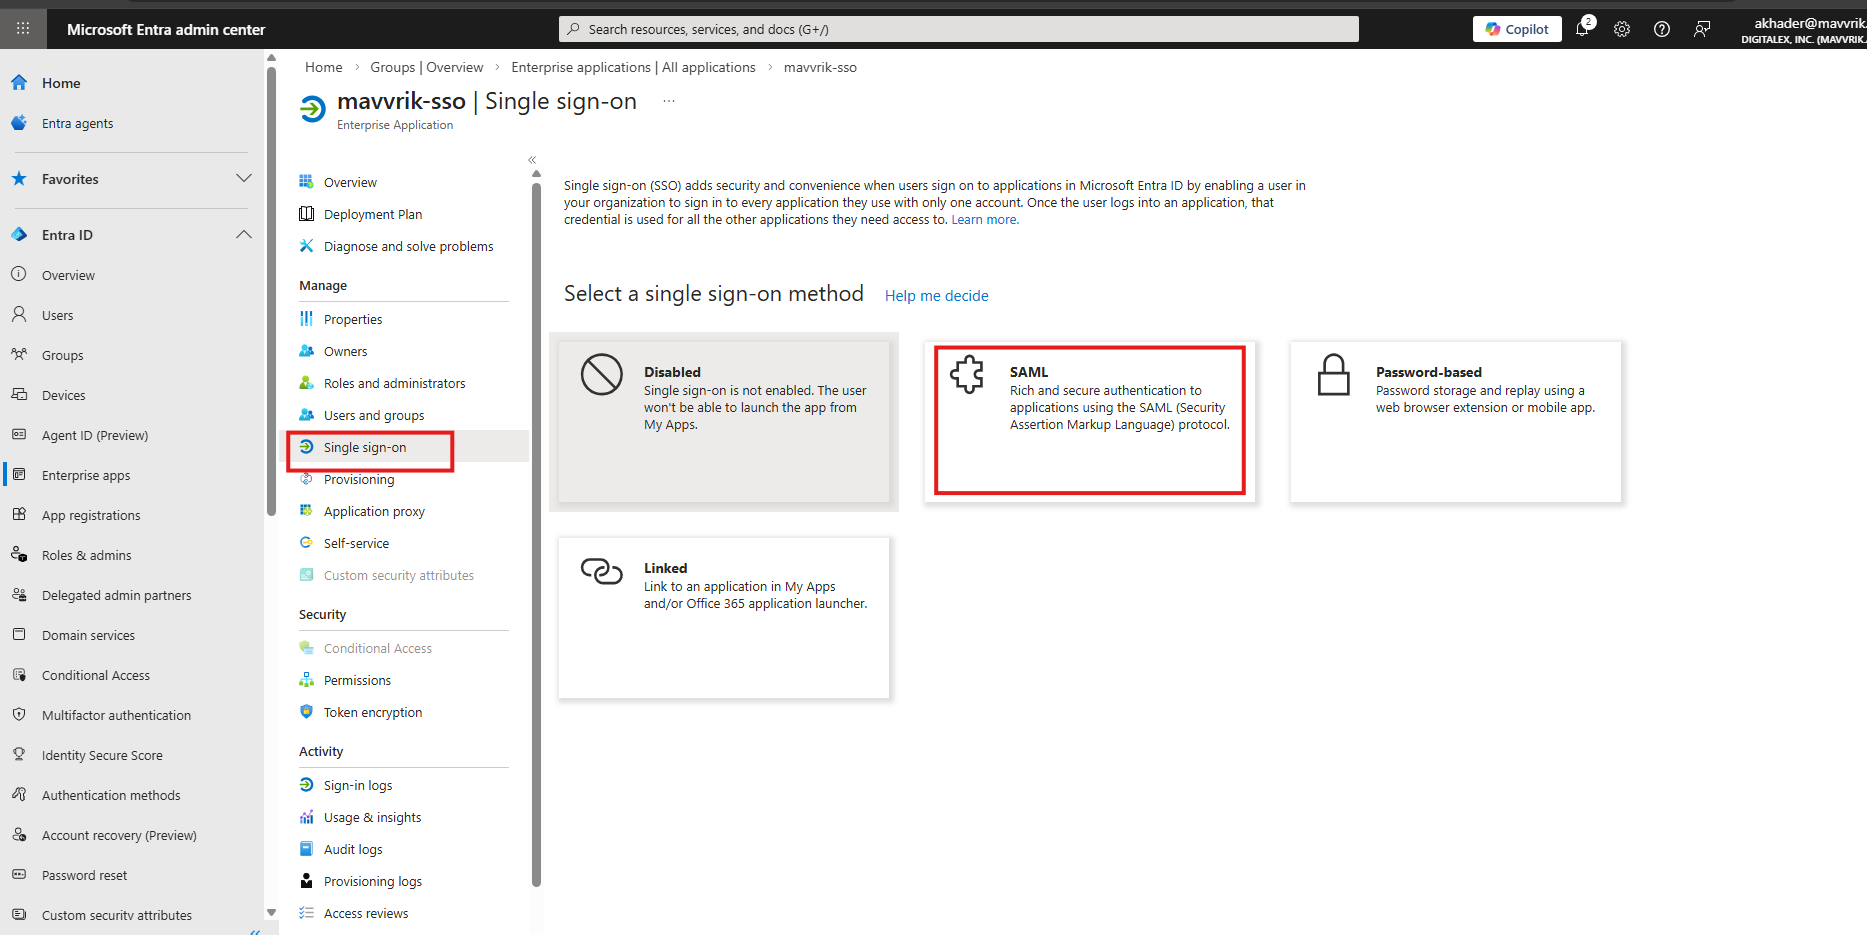Follow the Learn more link
The width and height of the screenshot is (1867, 935).
coord(984,220)
